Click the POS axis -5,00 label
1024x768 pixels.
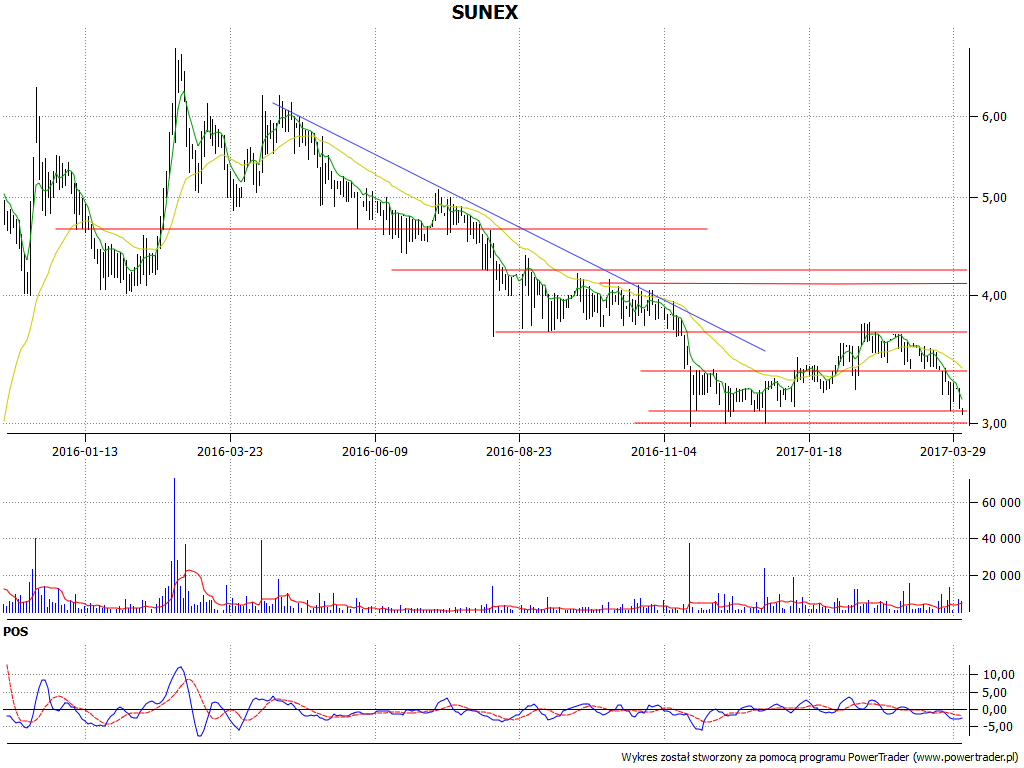[999, 727]
